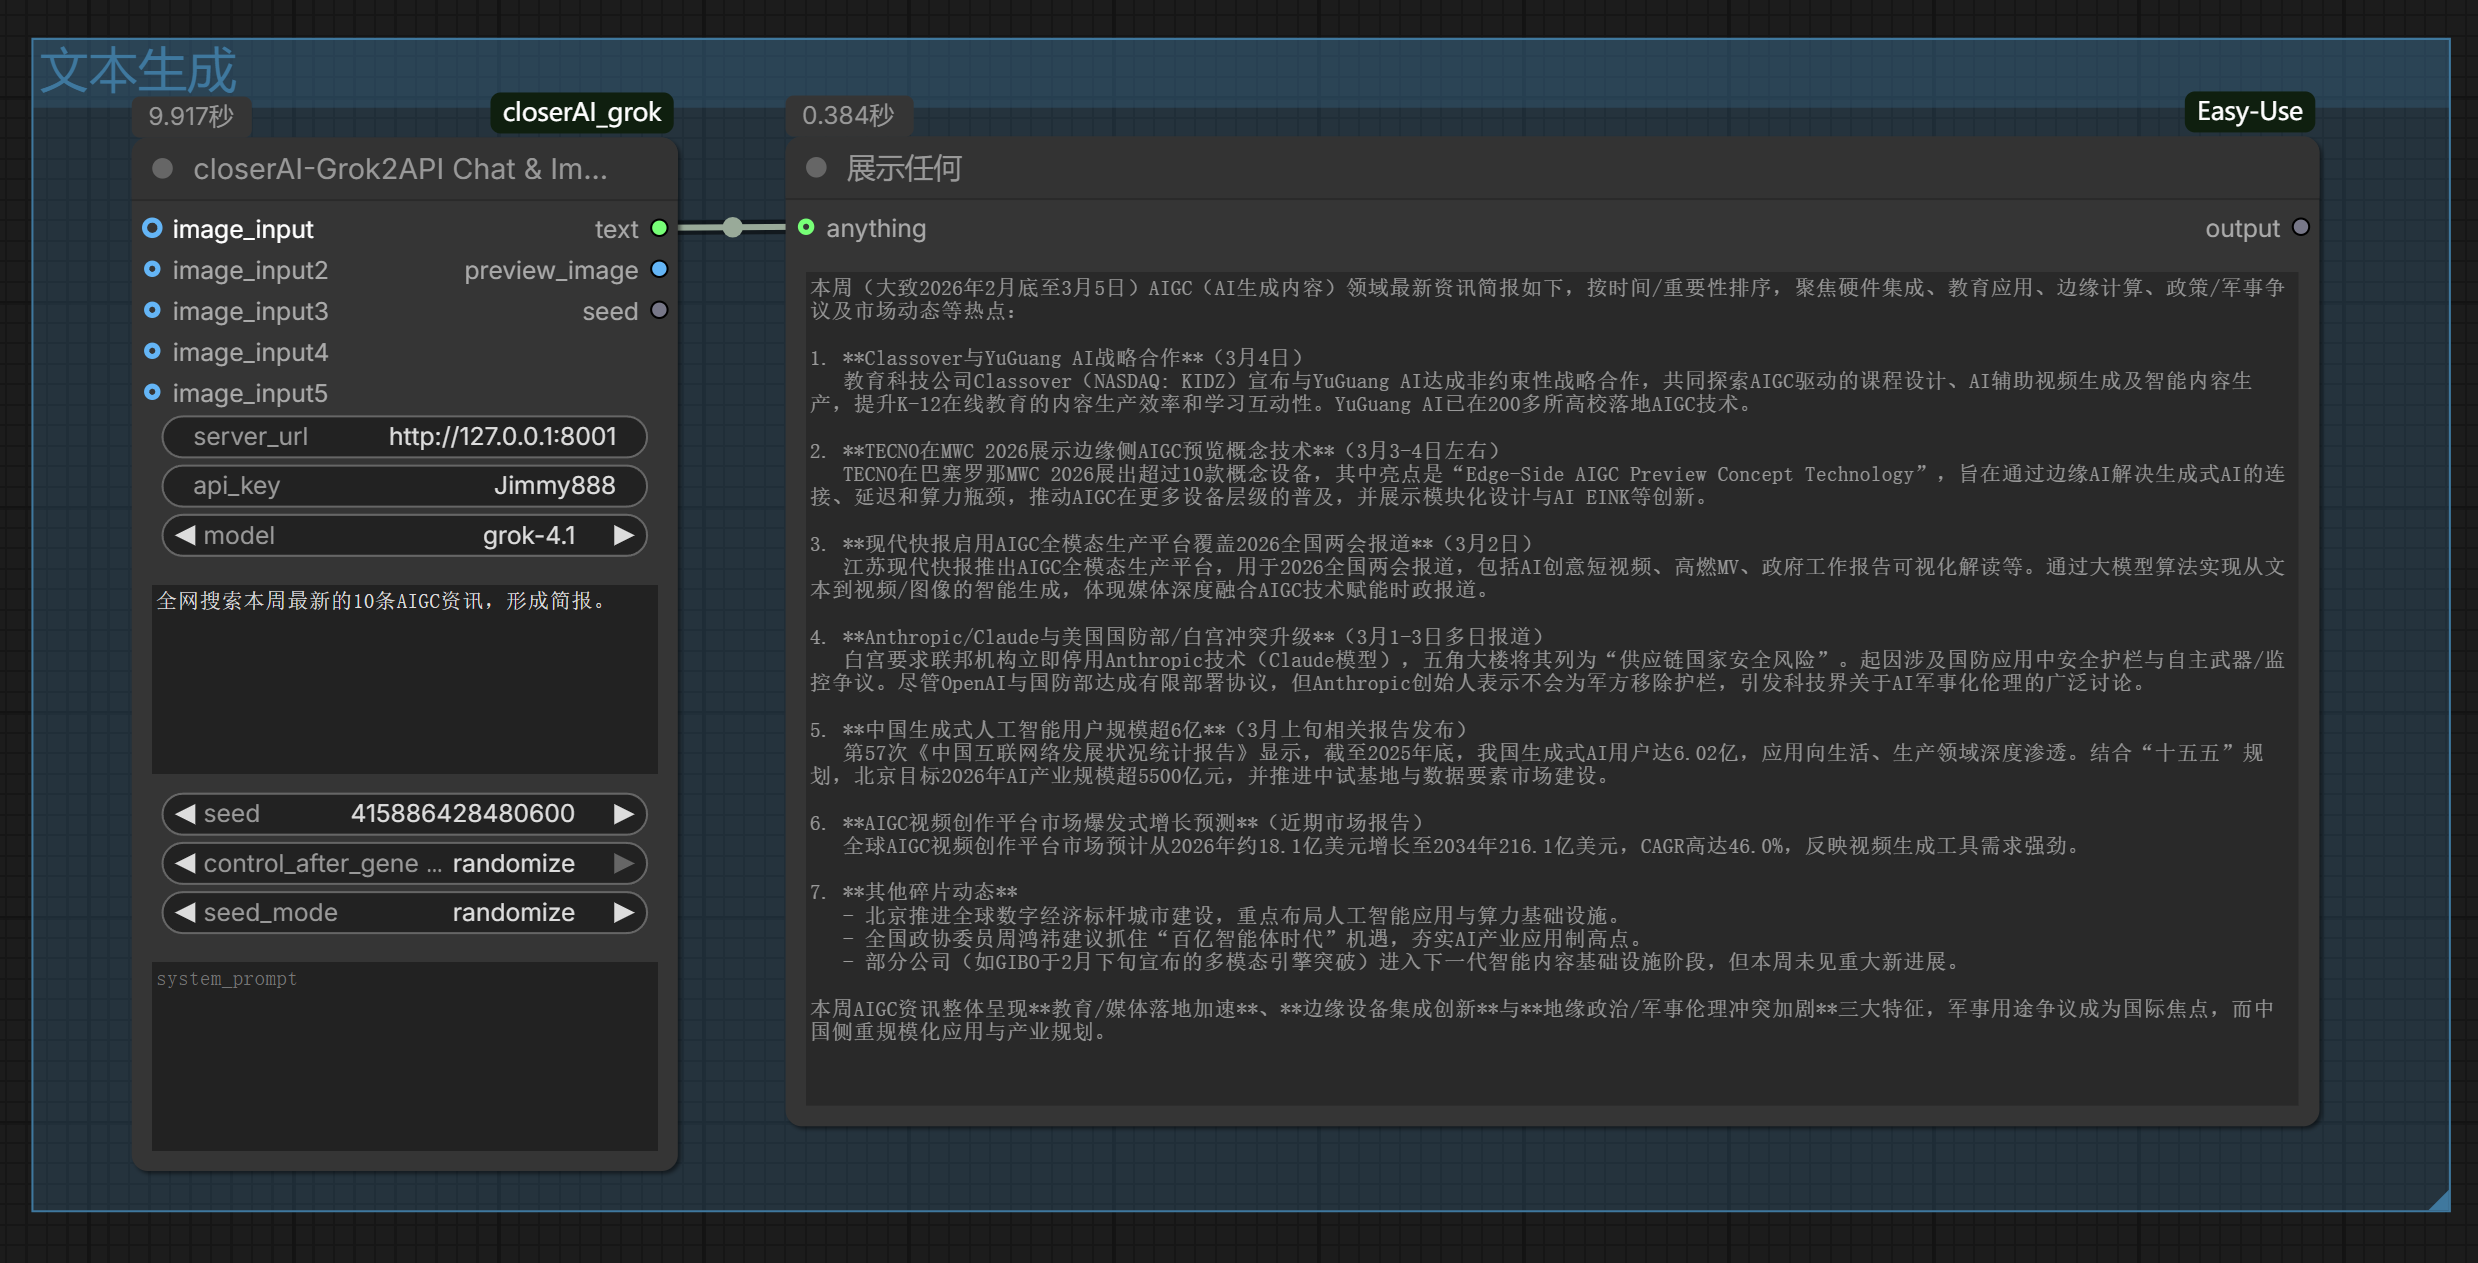The image size is (2478, 1263).
Task: Click the link midpoint between text and anything
Action: click(733, 228)
